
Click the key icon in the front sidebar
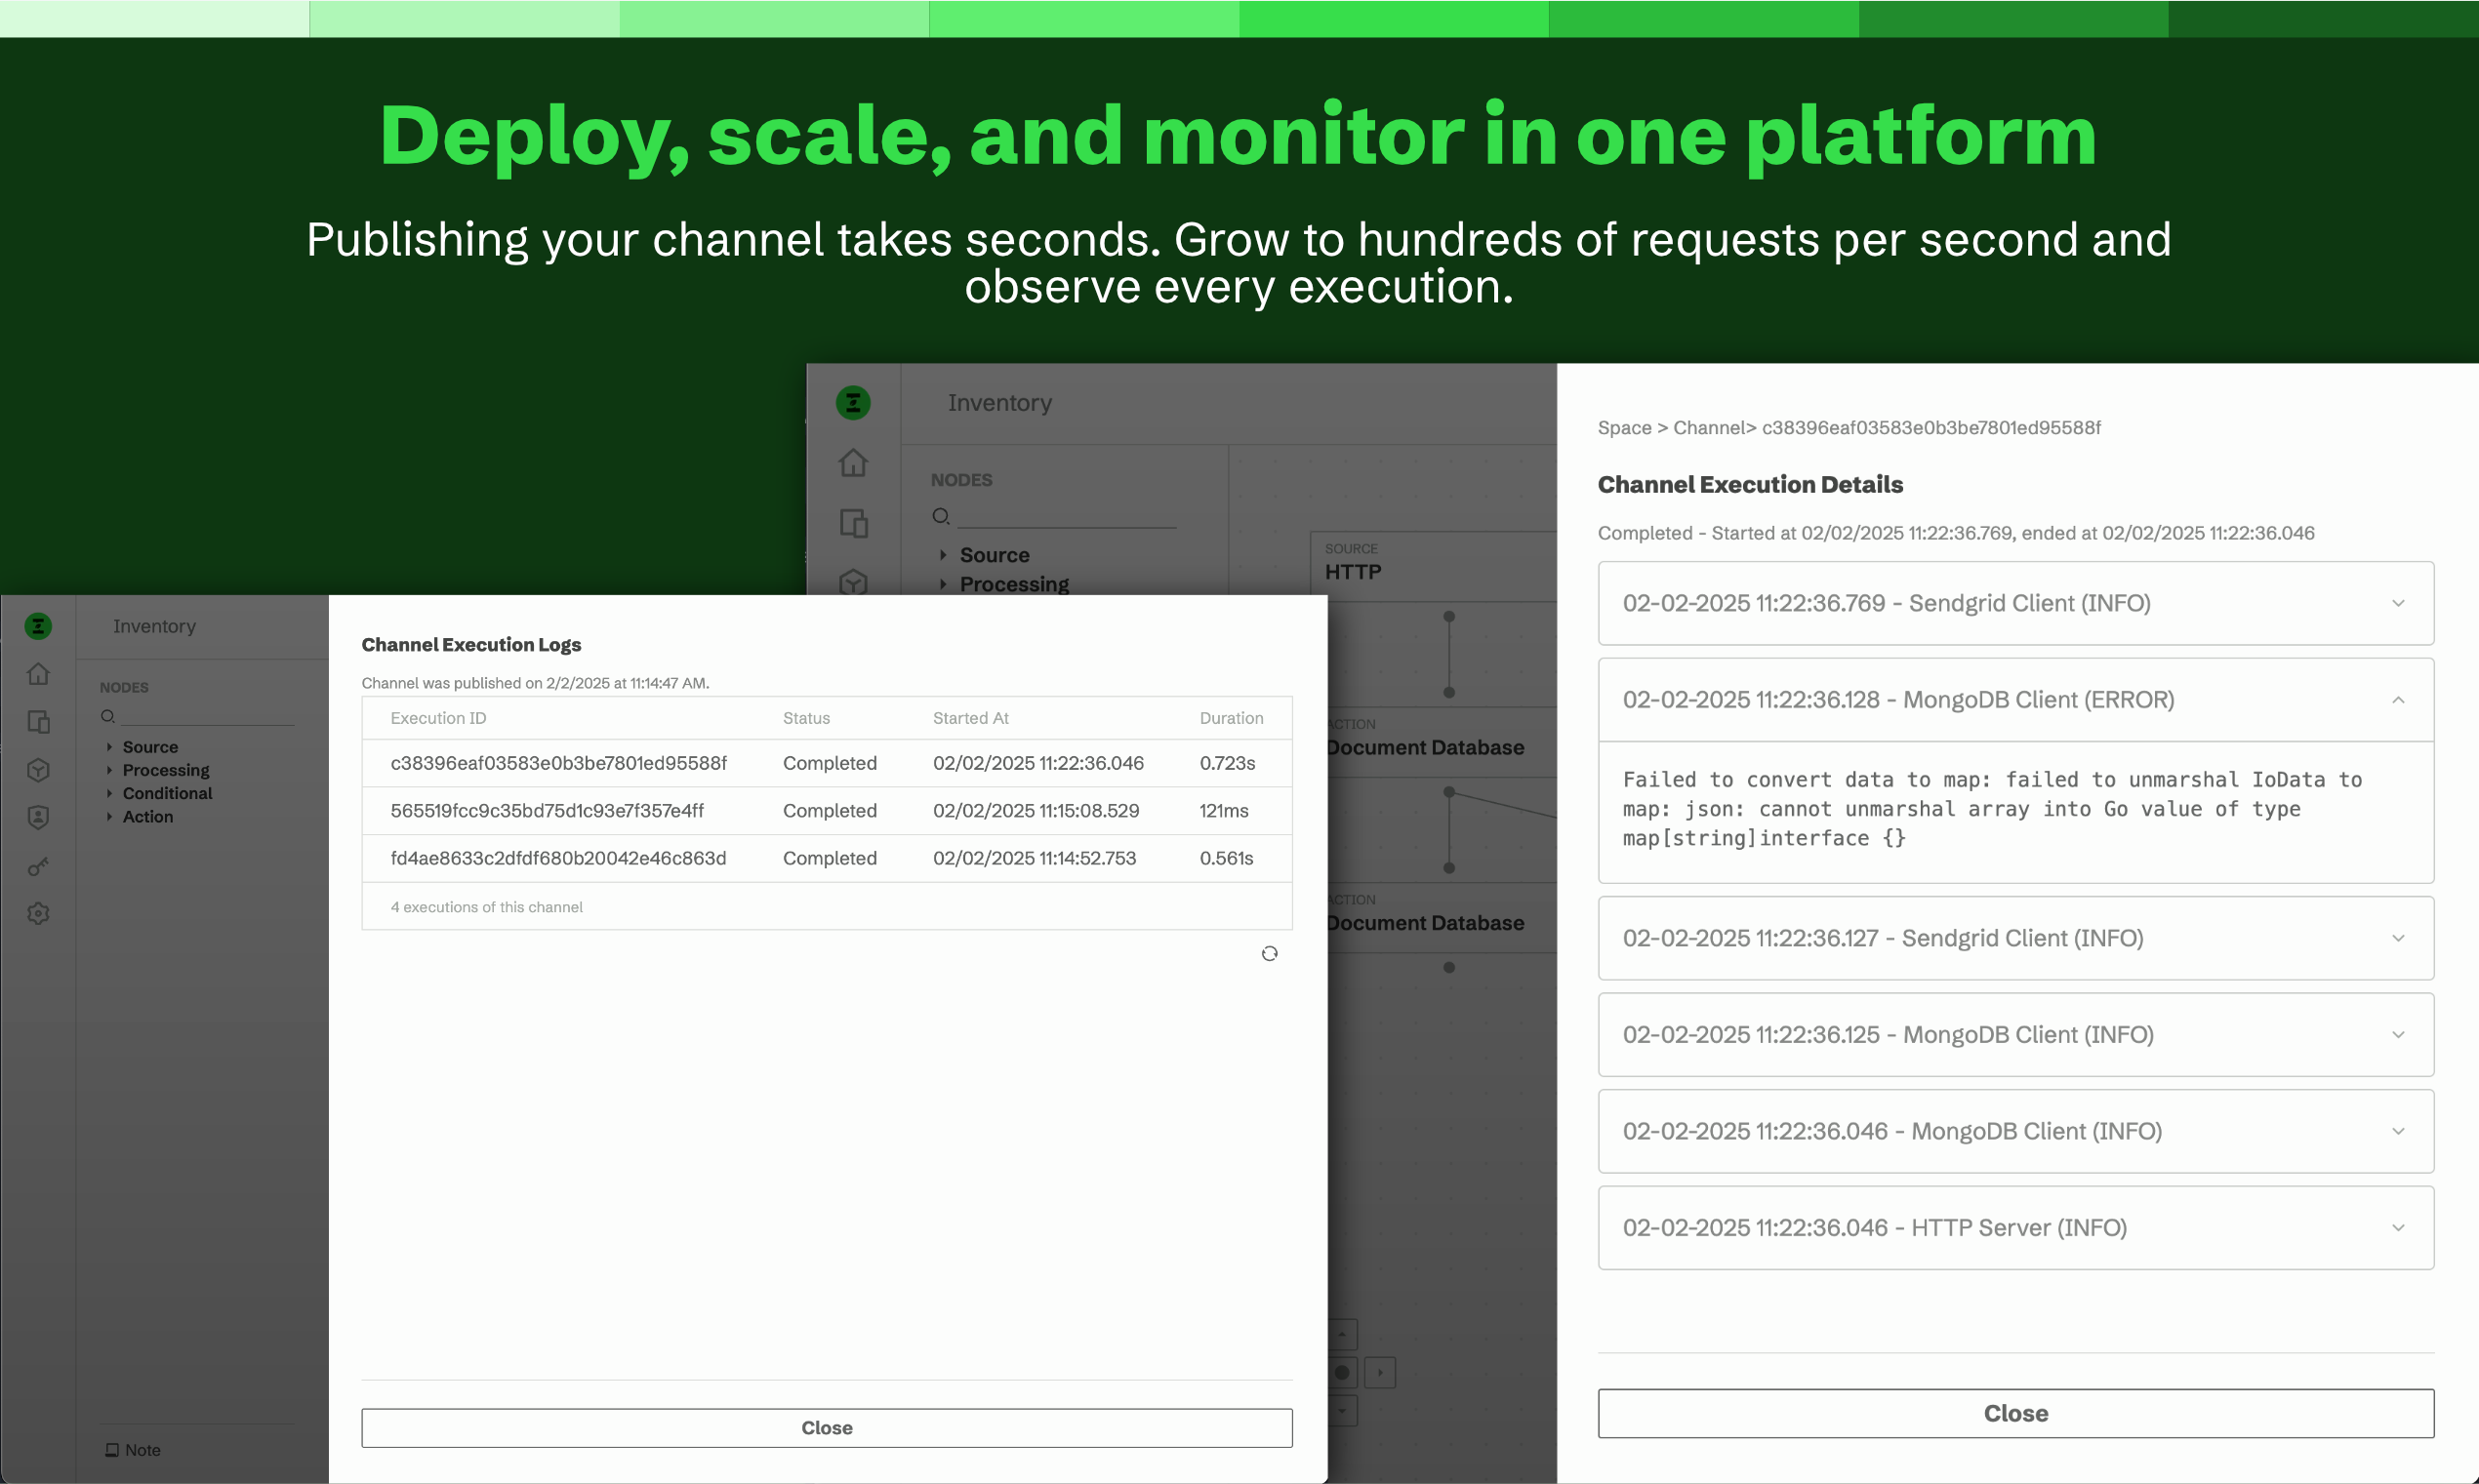click(38, 866)
